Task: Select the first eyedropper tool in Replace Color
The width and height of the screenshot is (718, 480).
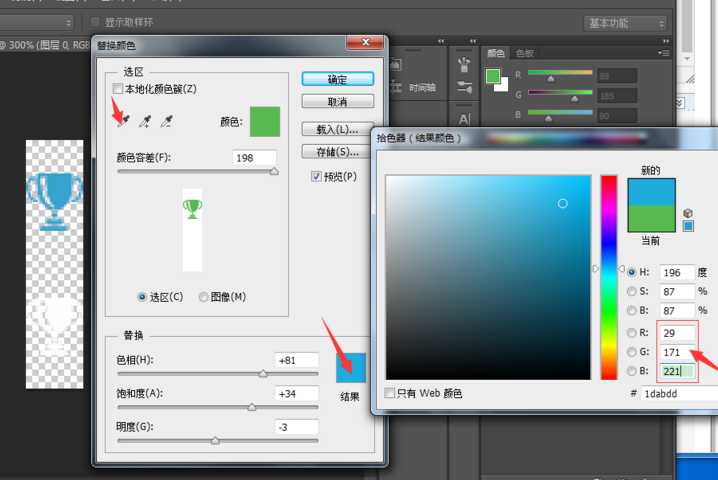Action: pos(124,121)
